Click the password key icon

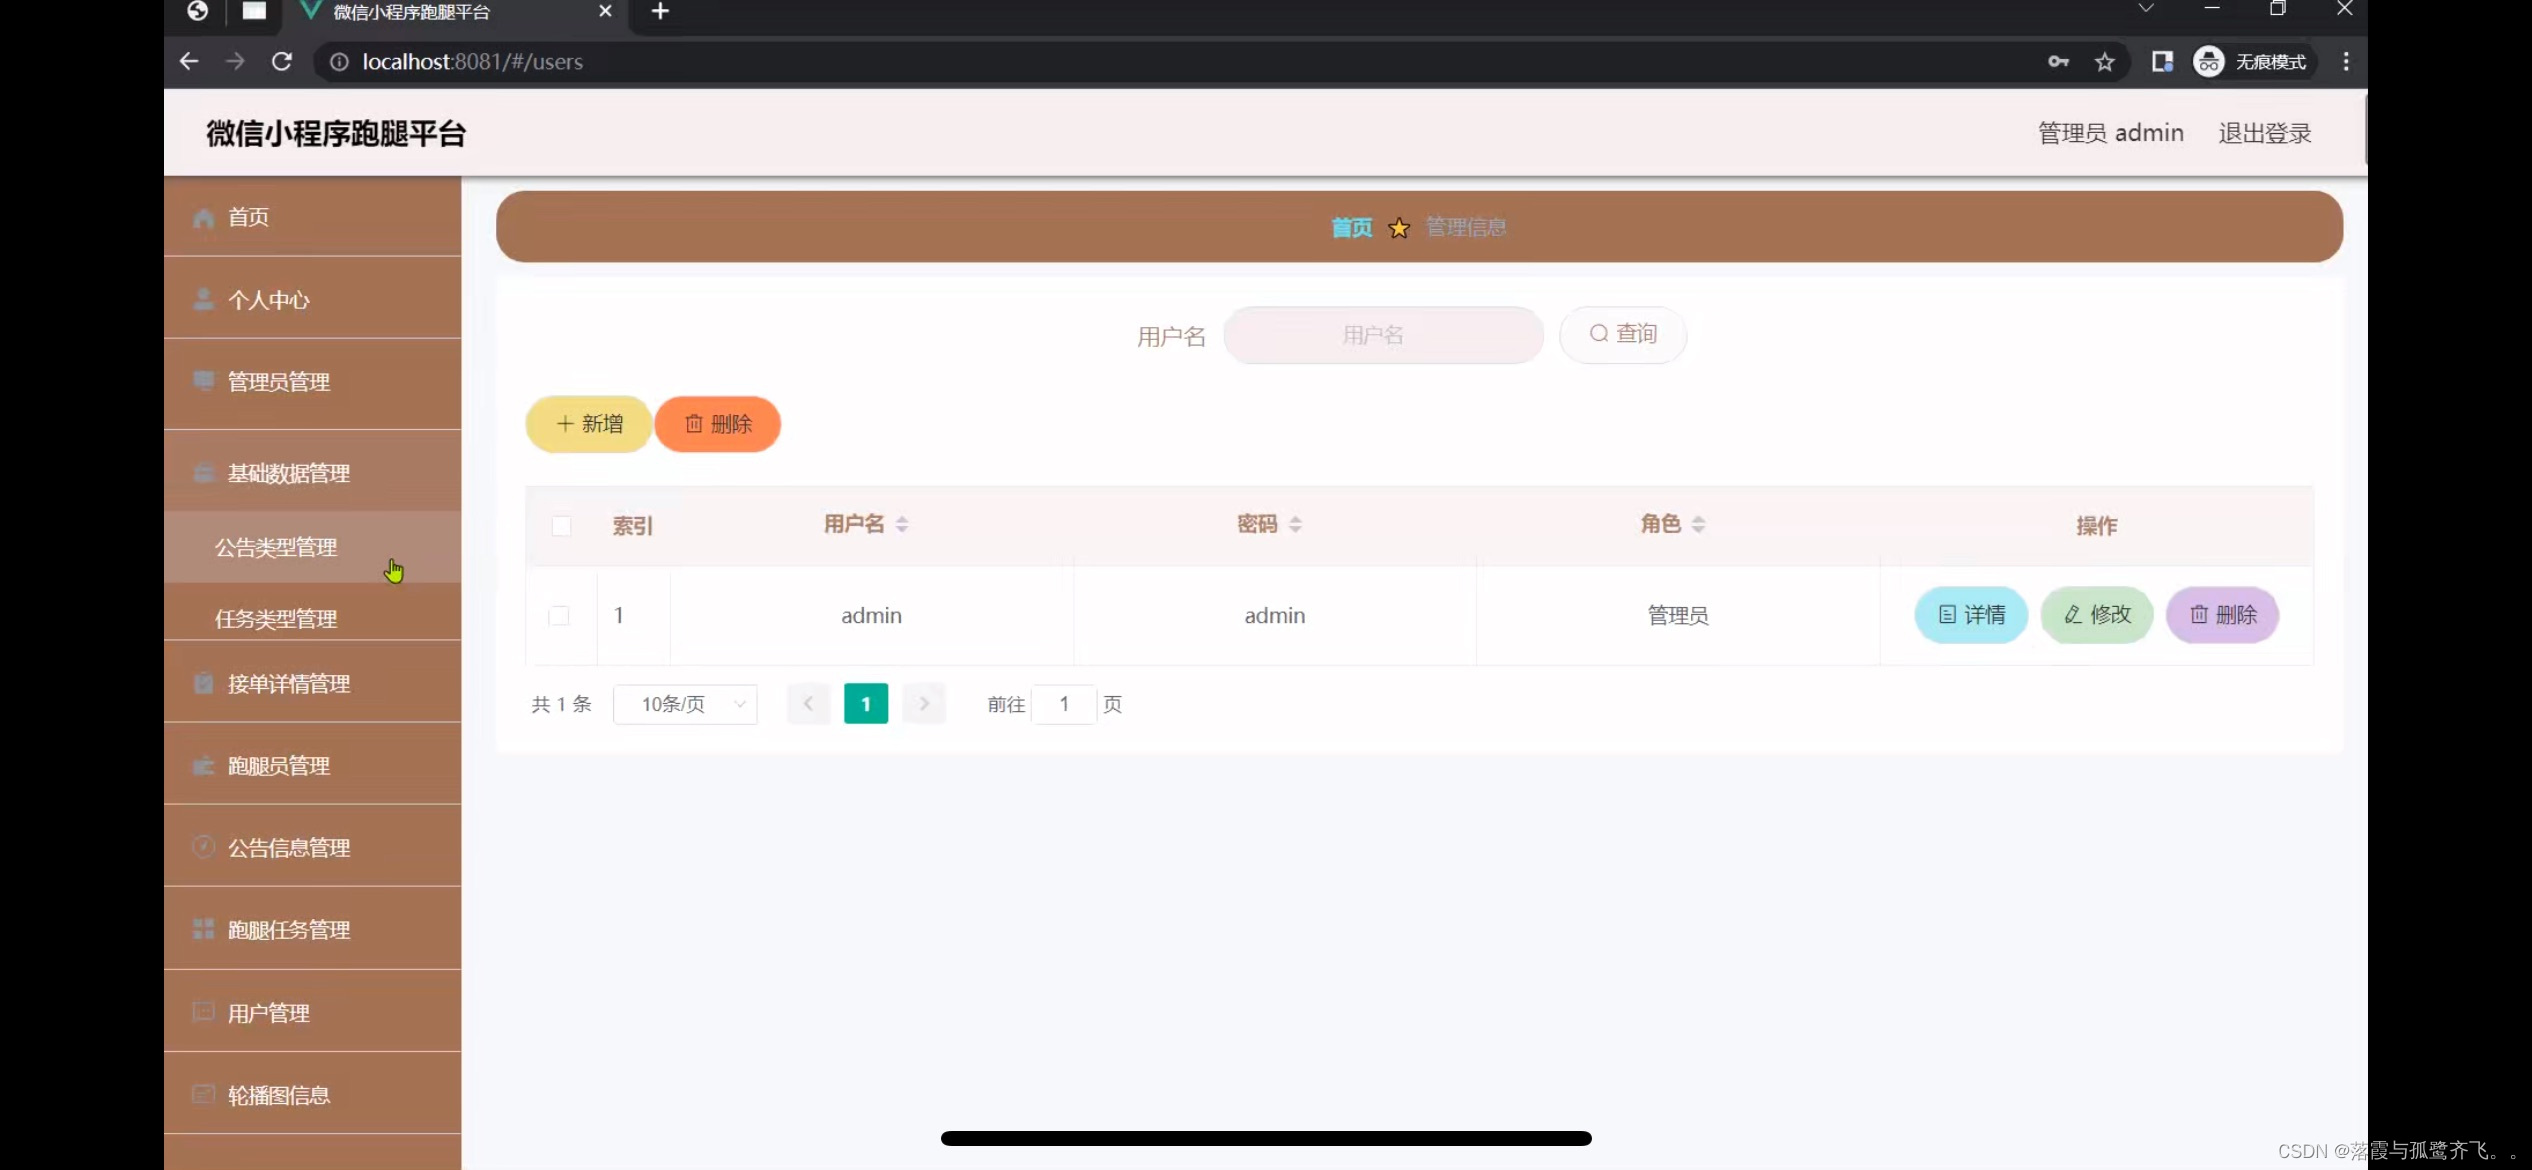click(x=2058, y=62)
